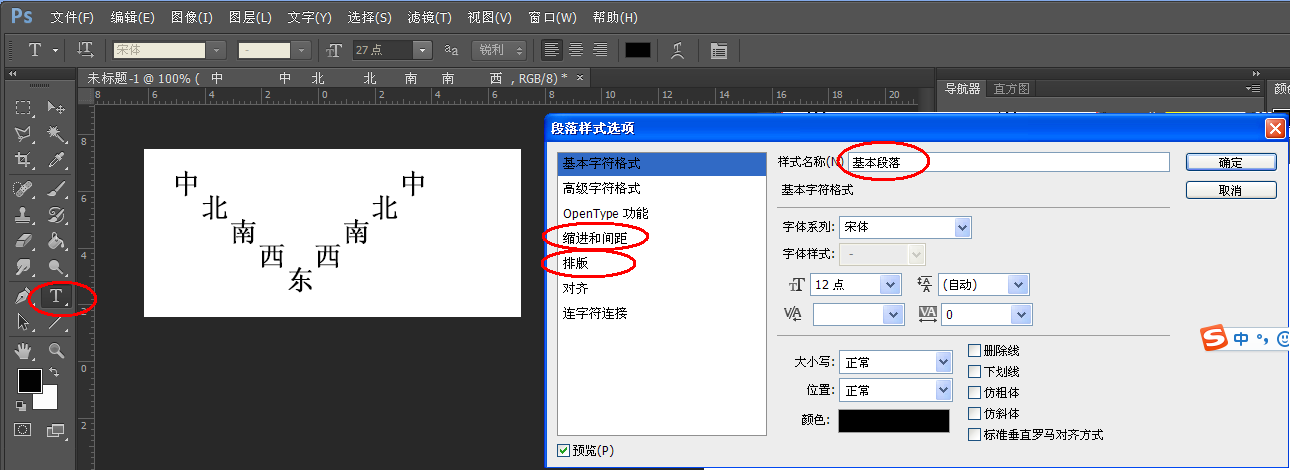Click the dialog 颜色 black color swatch
The height and width of the screenshot is (470, 1290).
point(894,421)
